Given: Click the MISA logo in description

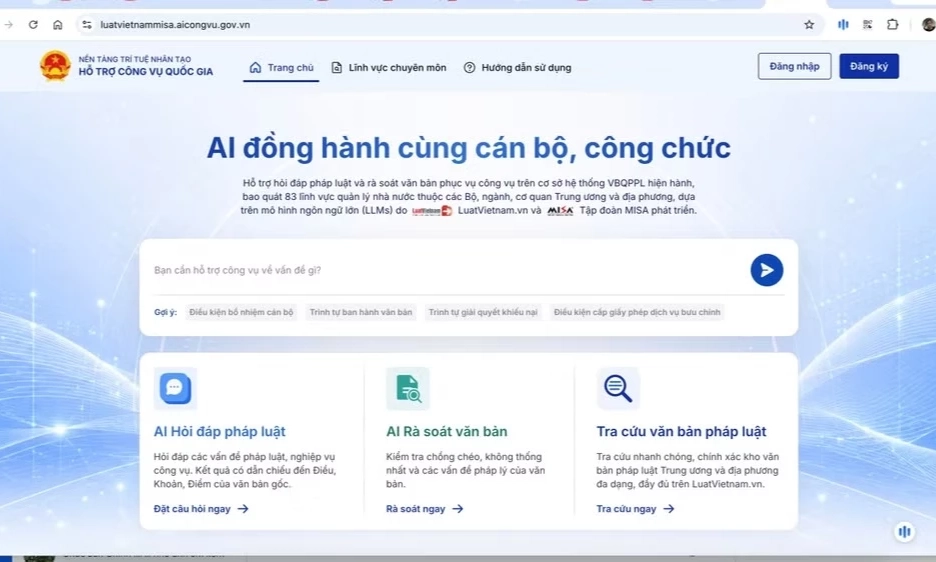Looking at the screenshot, I should click(560, 211).
